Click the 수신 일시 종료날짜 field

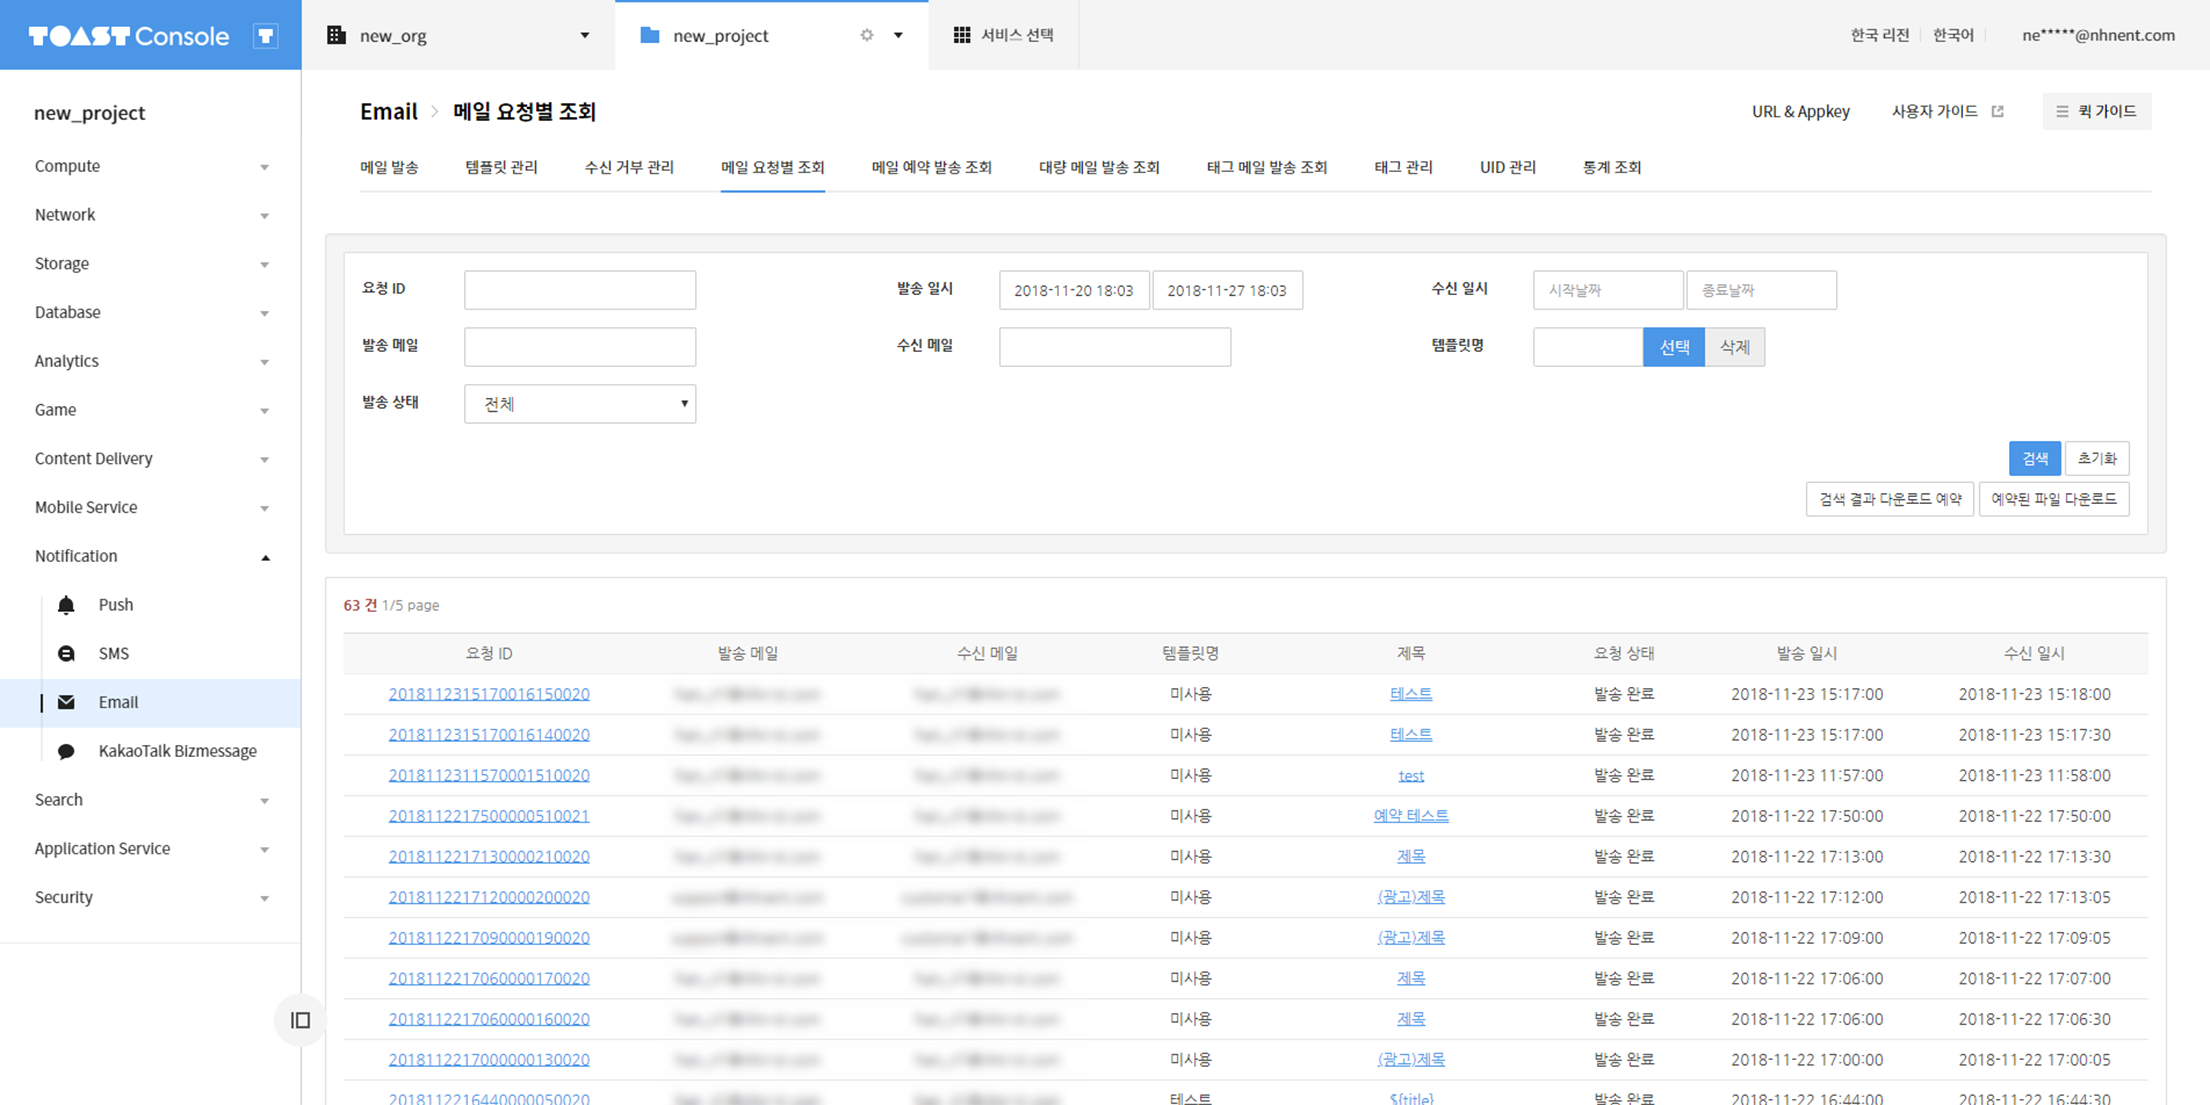coord(1761,290)
